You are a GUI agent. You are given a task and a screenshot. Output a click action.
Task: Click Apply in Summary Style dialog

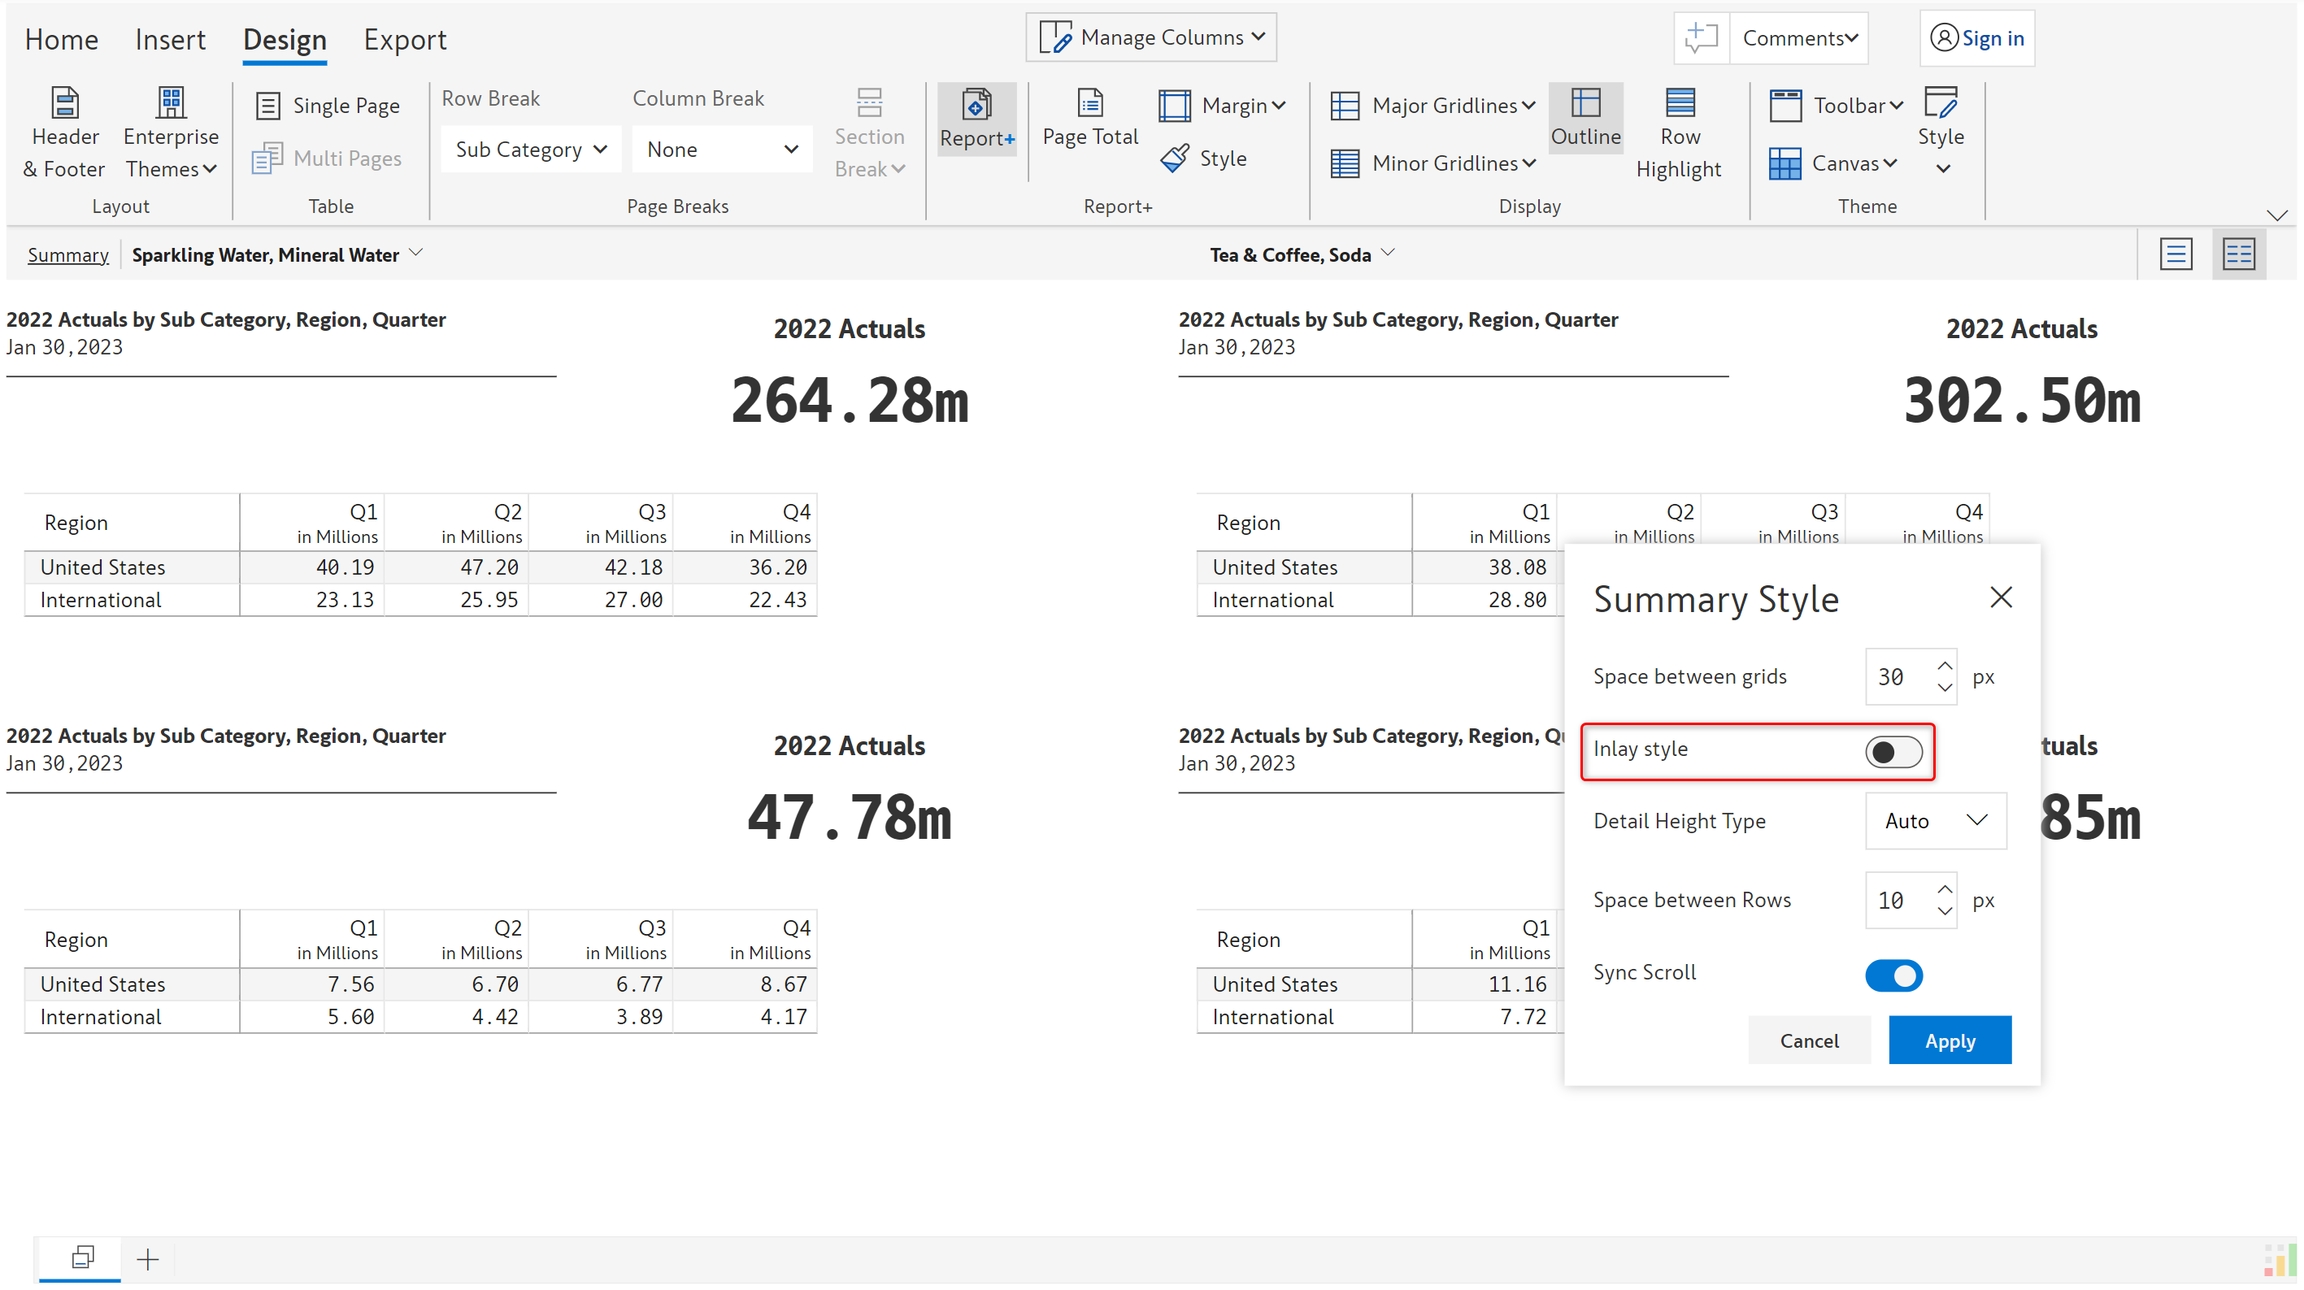pyautogui.click(x=1949, y=1041)
